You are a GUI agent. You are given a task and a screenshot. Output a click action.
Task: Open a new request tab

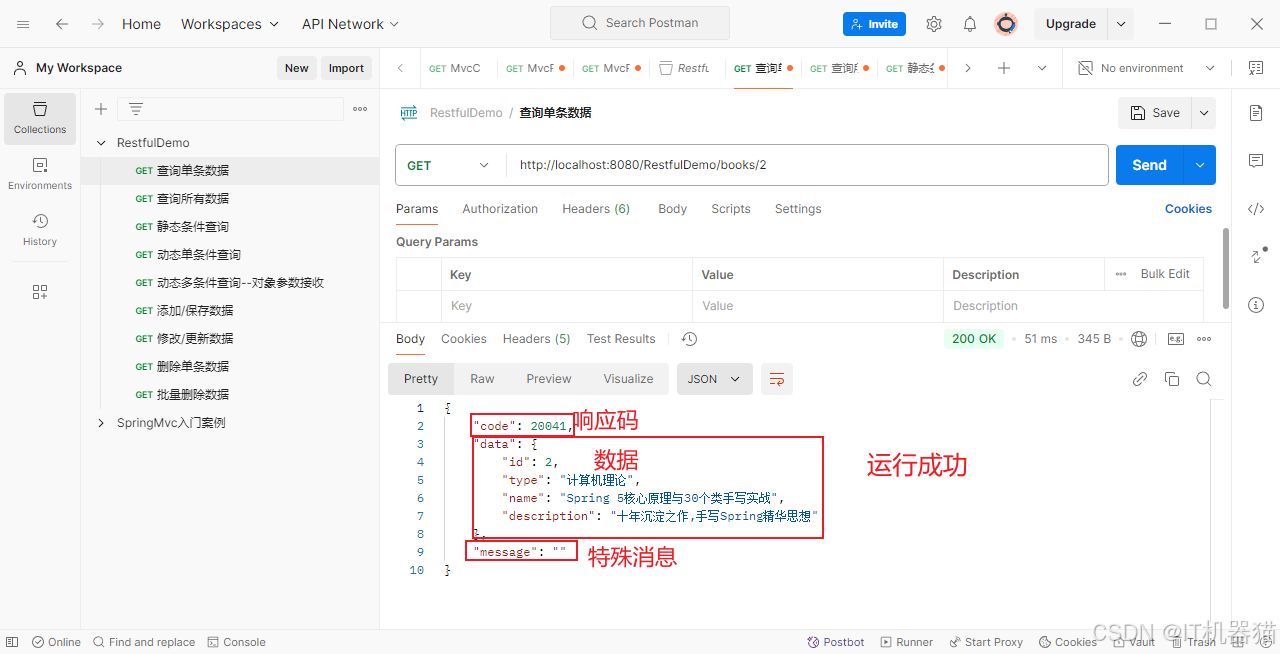point(1004,68)
